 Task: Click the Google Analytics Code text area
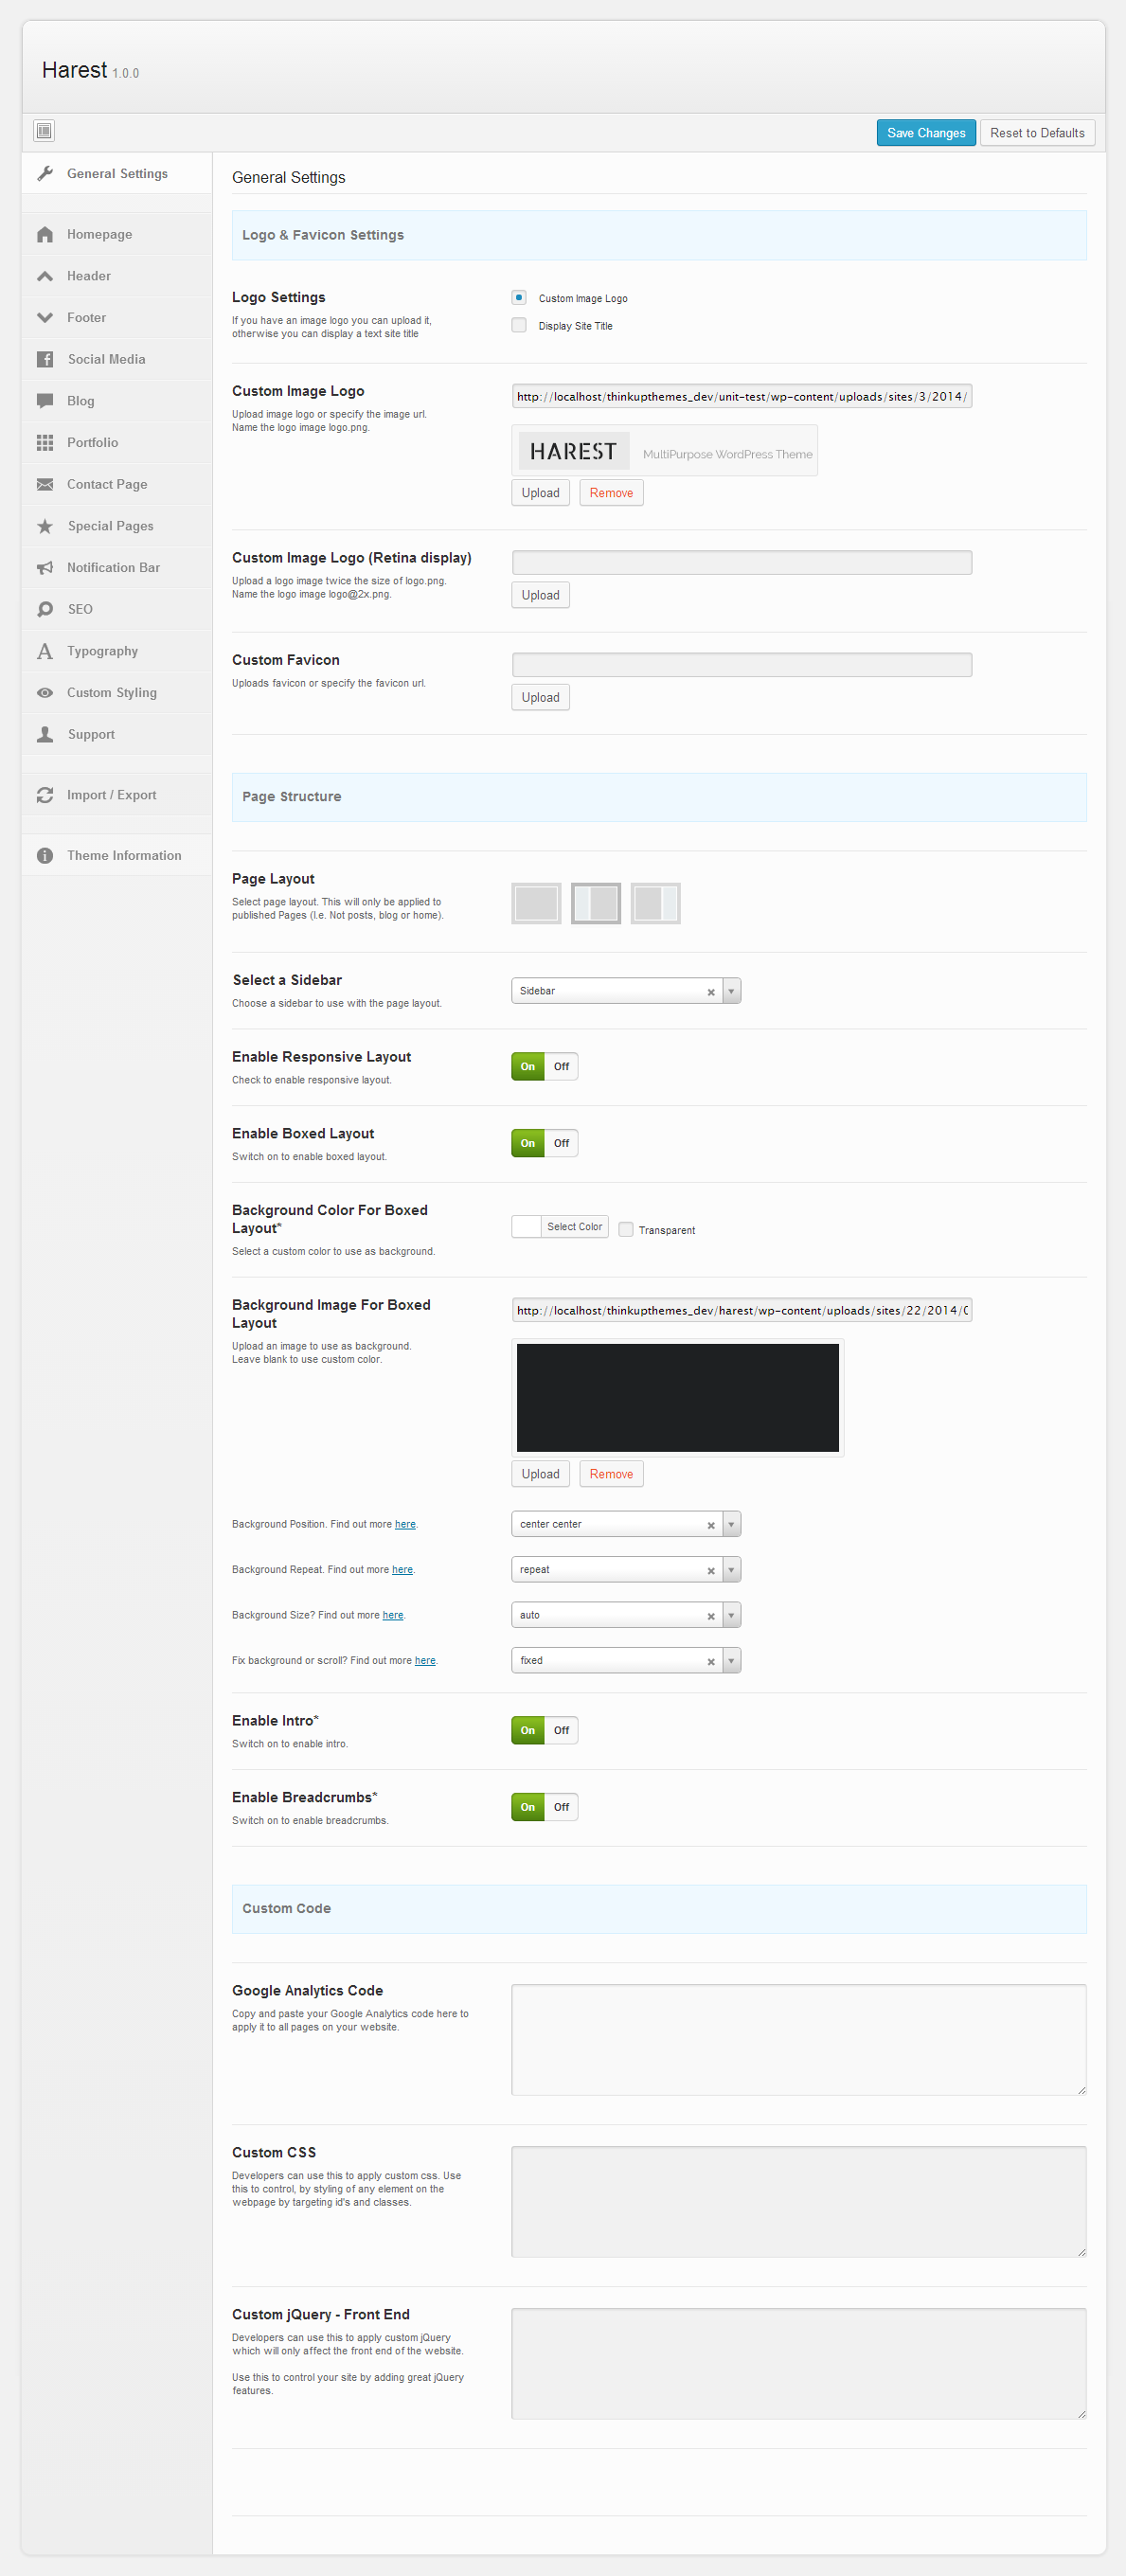tap(798, 2039)
